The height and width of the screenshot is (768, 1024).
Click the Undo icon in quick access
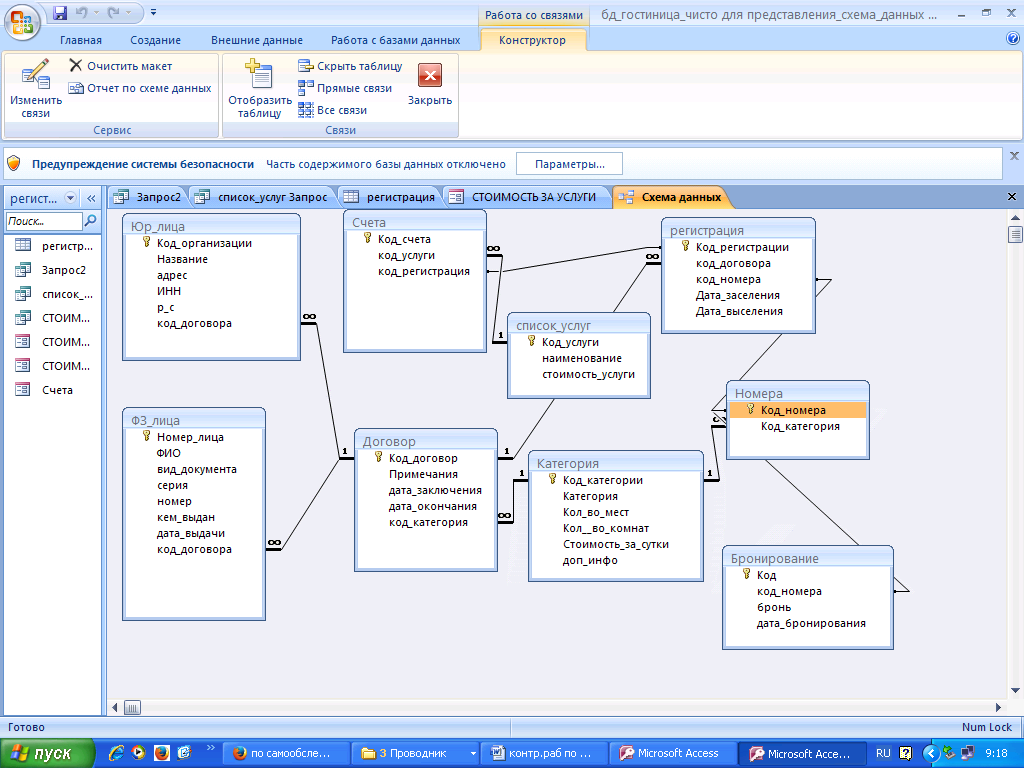[82, 12]
